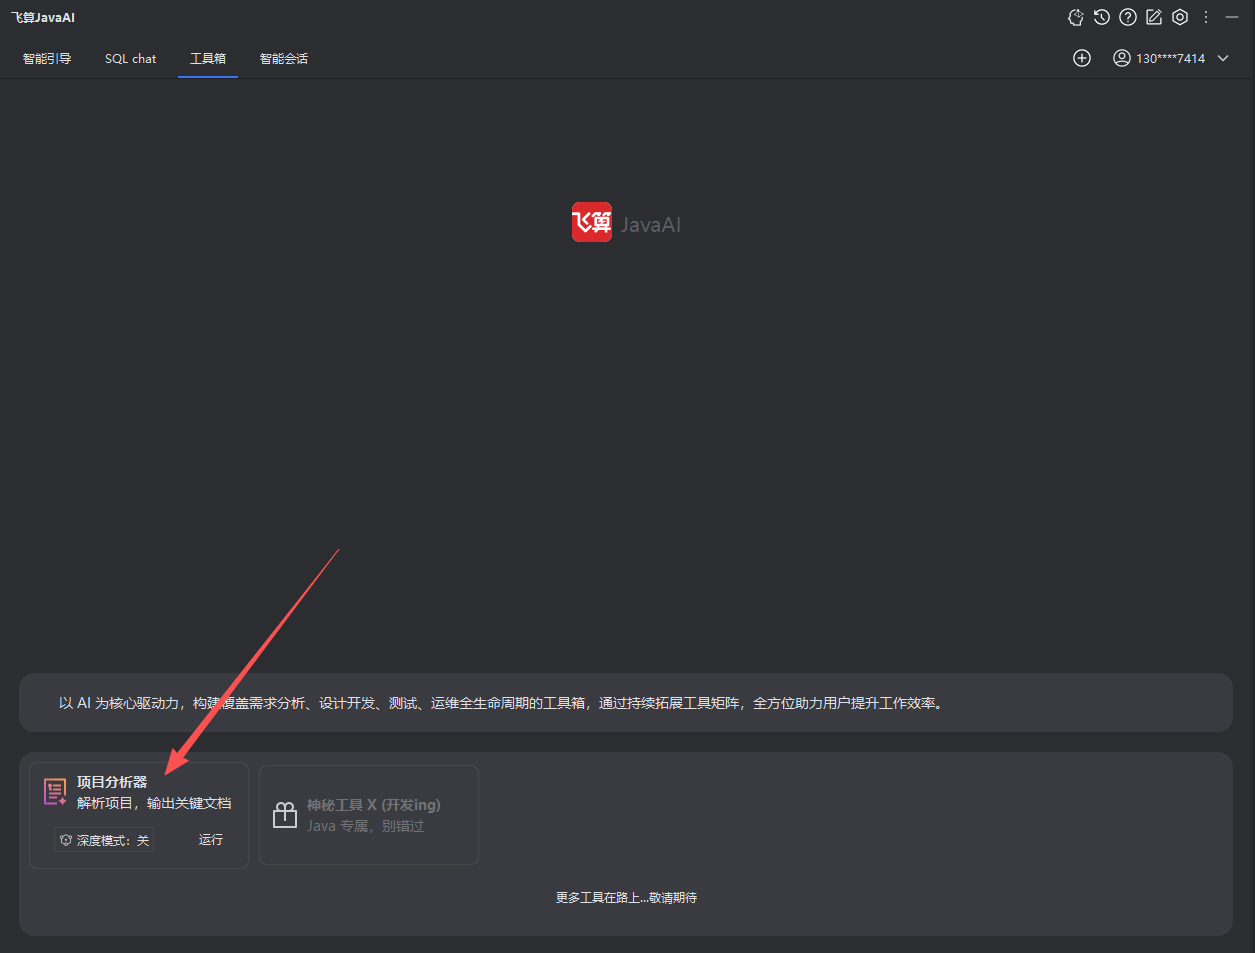Click the 项目分析器 document icon
This screenshot has width=1255, height=953.
click(55, 793)
